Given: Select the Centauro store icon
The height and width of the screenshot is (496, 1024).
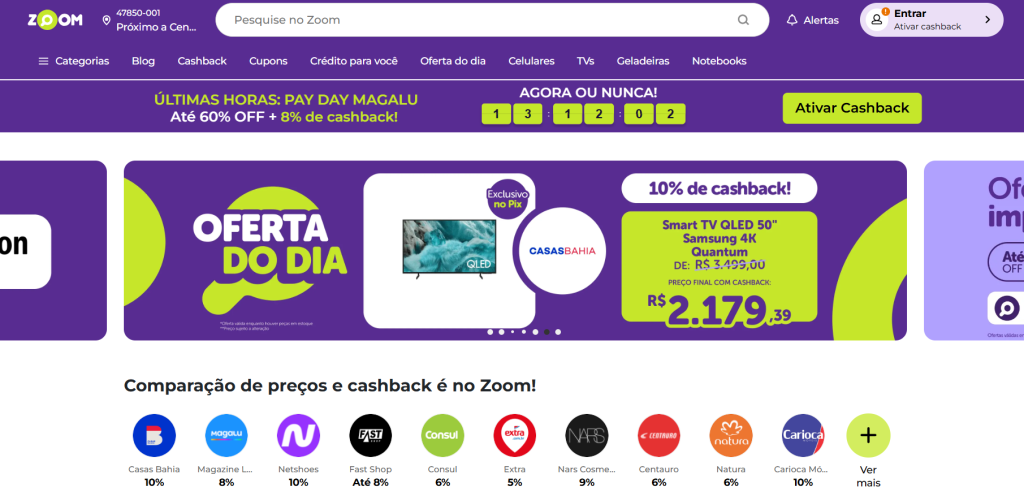Looking at the screenshot, I should (659, 435).
